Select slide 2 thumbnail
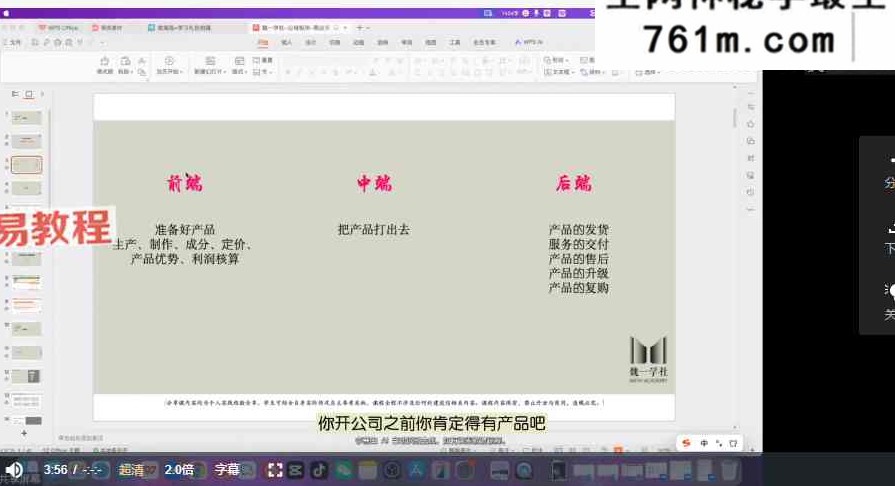895x486 pixels. pyautogui.click(x=27, y=141)
